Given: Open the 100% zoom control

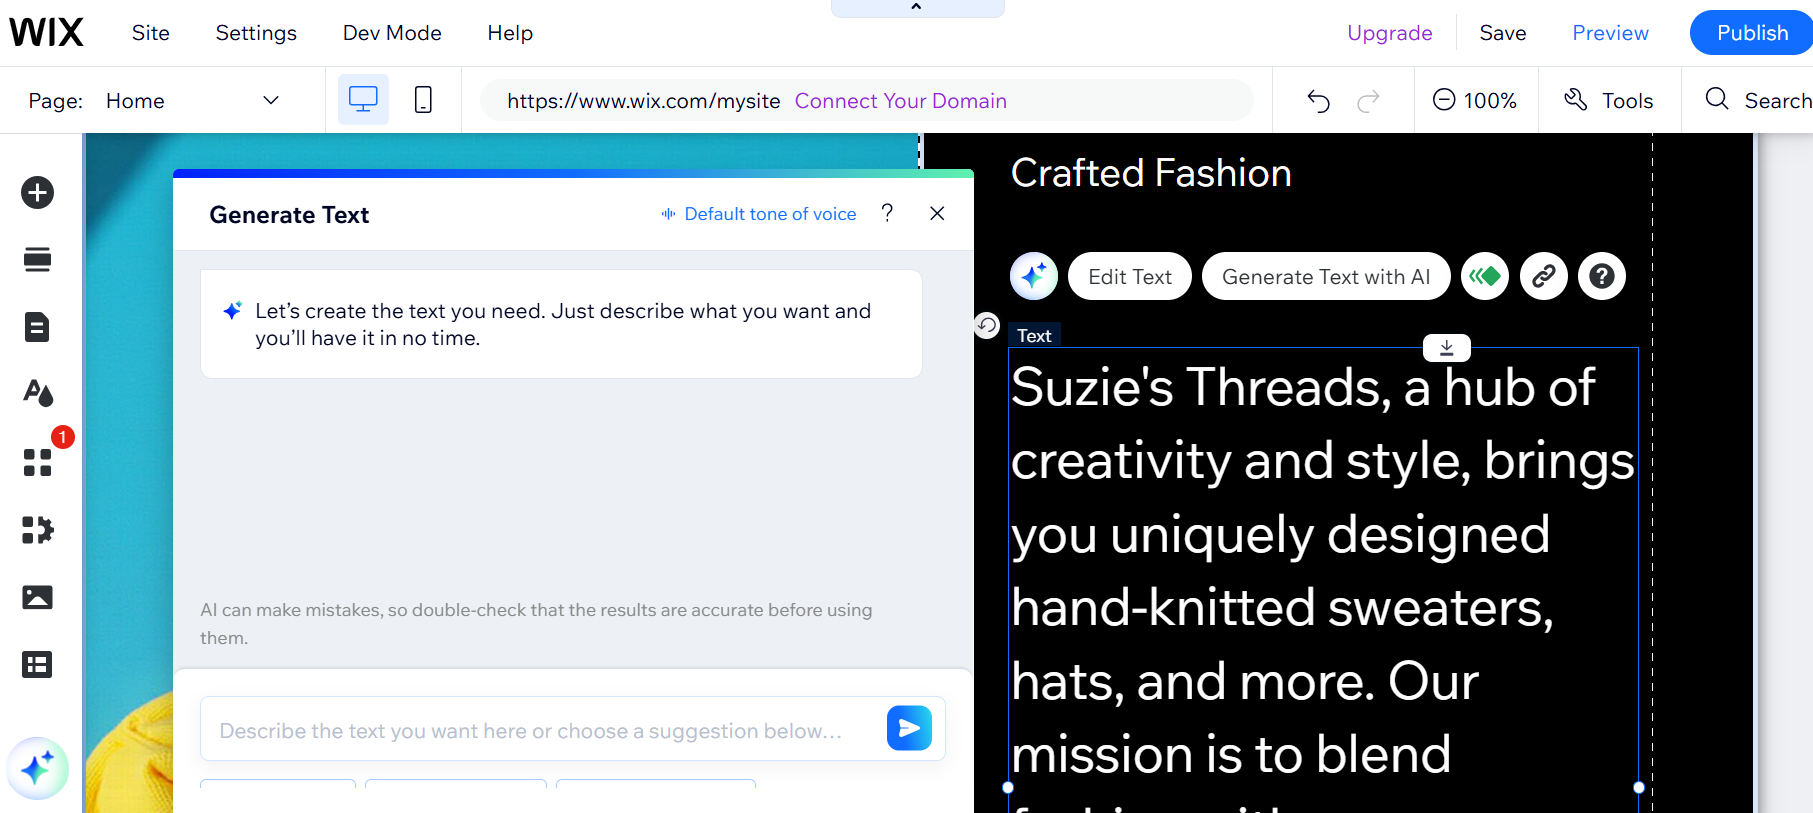Looking at the screenshot, I should pos(1475,100).
